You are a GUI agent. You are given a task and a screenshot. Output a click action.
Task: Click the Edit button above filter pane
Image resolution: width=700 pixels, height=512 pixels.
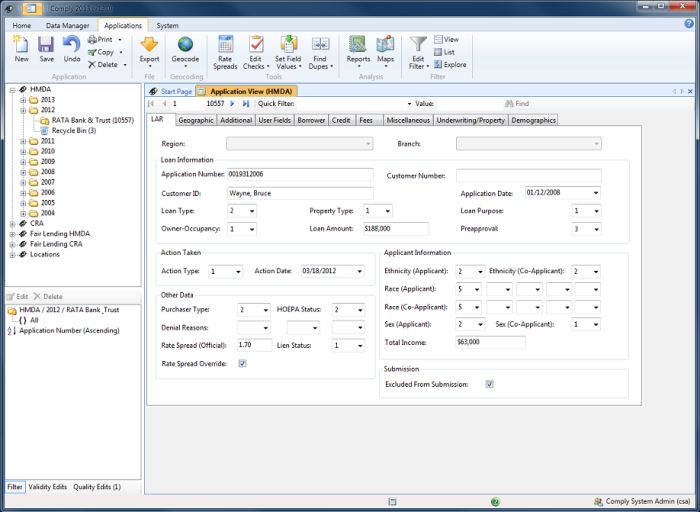point(17,296)
